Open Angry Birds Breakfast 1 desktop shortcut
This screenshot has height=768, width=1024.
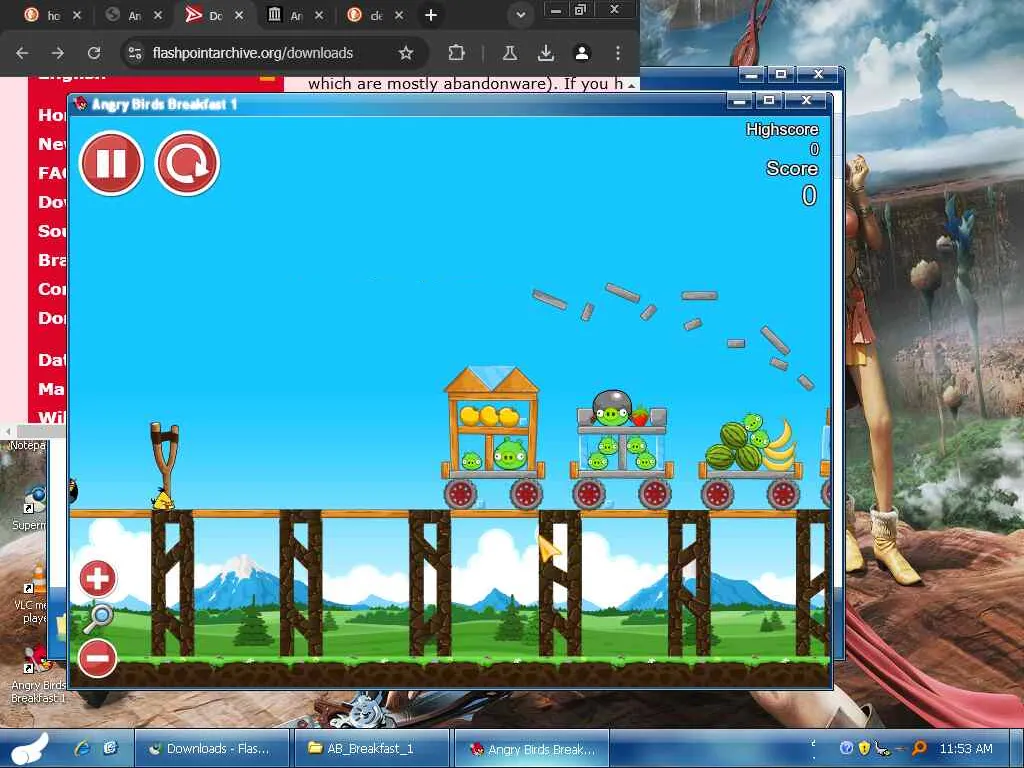click(x=38, y=673)
